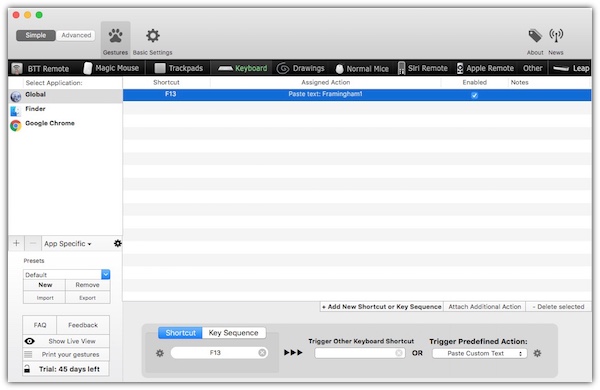The image size is (600, 390).
Task: Click Remove preset button
Action: coord(88,285)
